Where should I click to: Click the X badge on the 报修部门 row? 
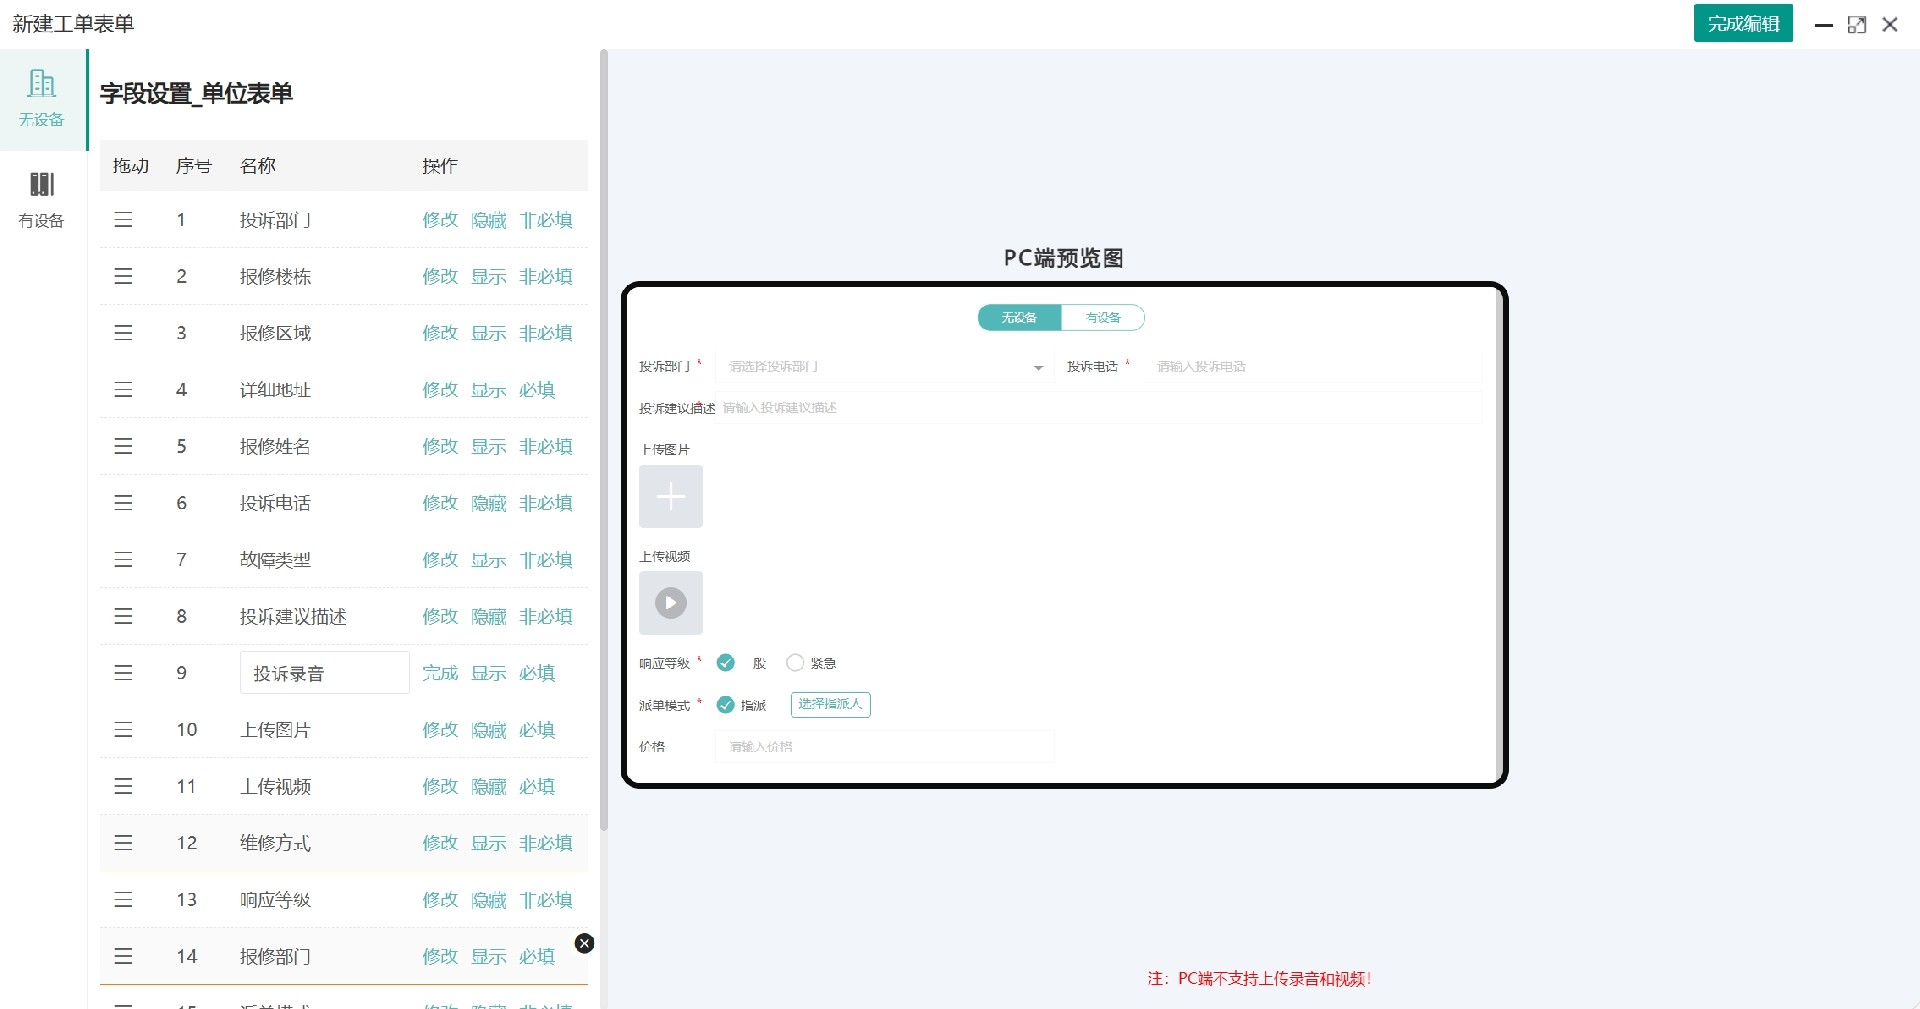[x=585, y=944]
